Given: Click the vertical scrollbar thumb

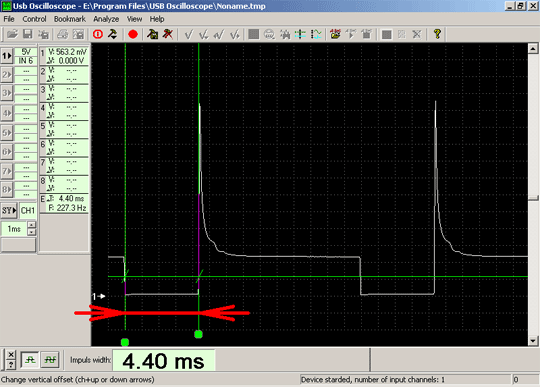Looking at the screenshot, I should pos(533,198).
